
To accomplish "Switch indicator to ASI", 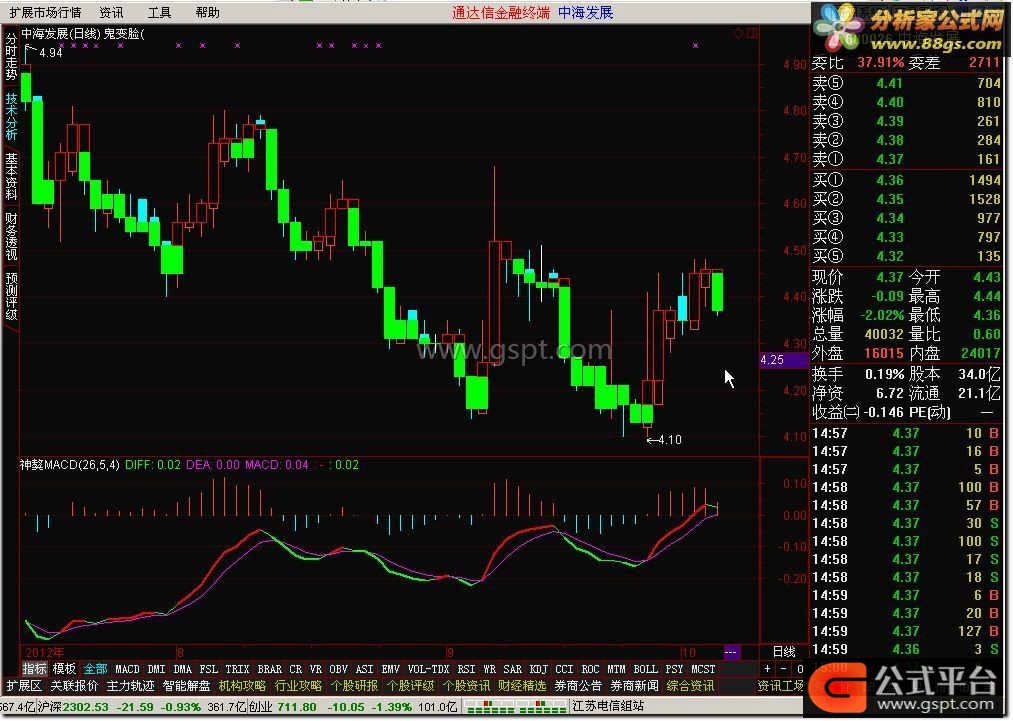I will coord(364,669).
